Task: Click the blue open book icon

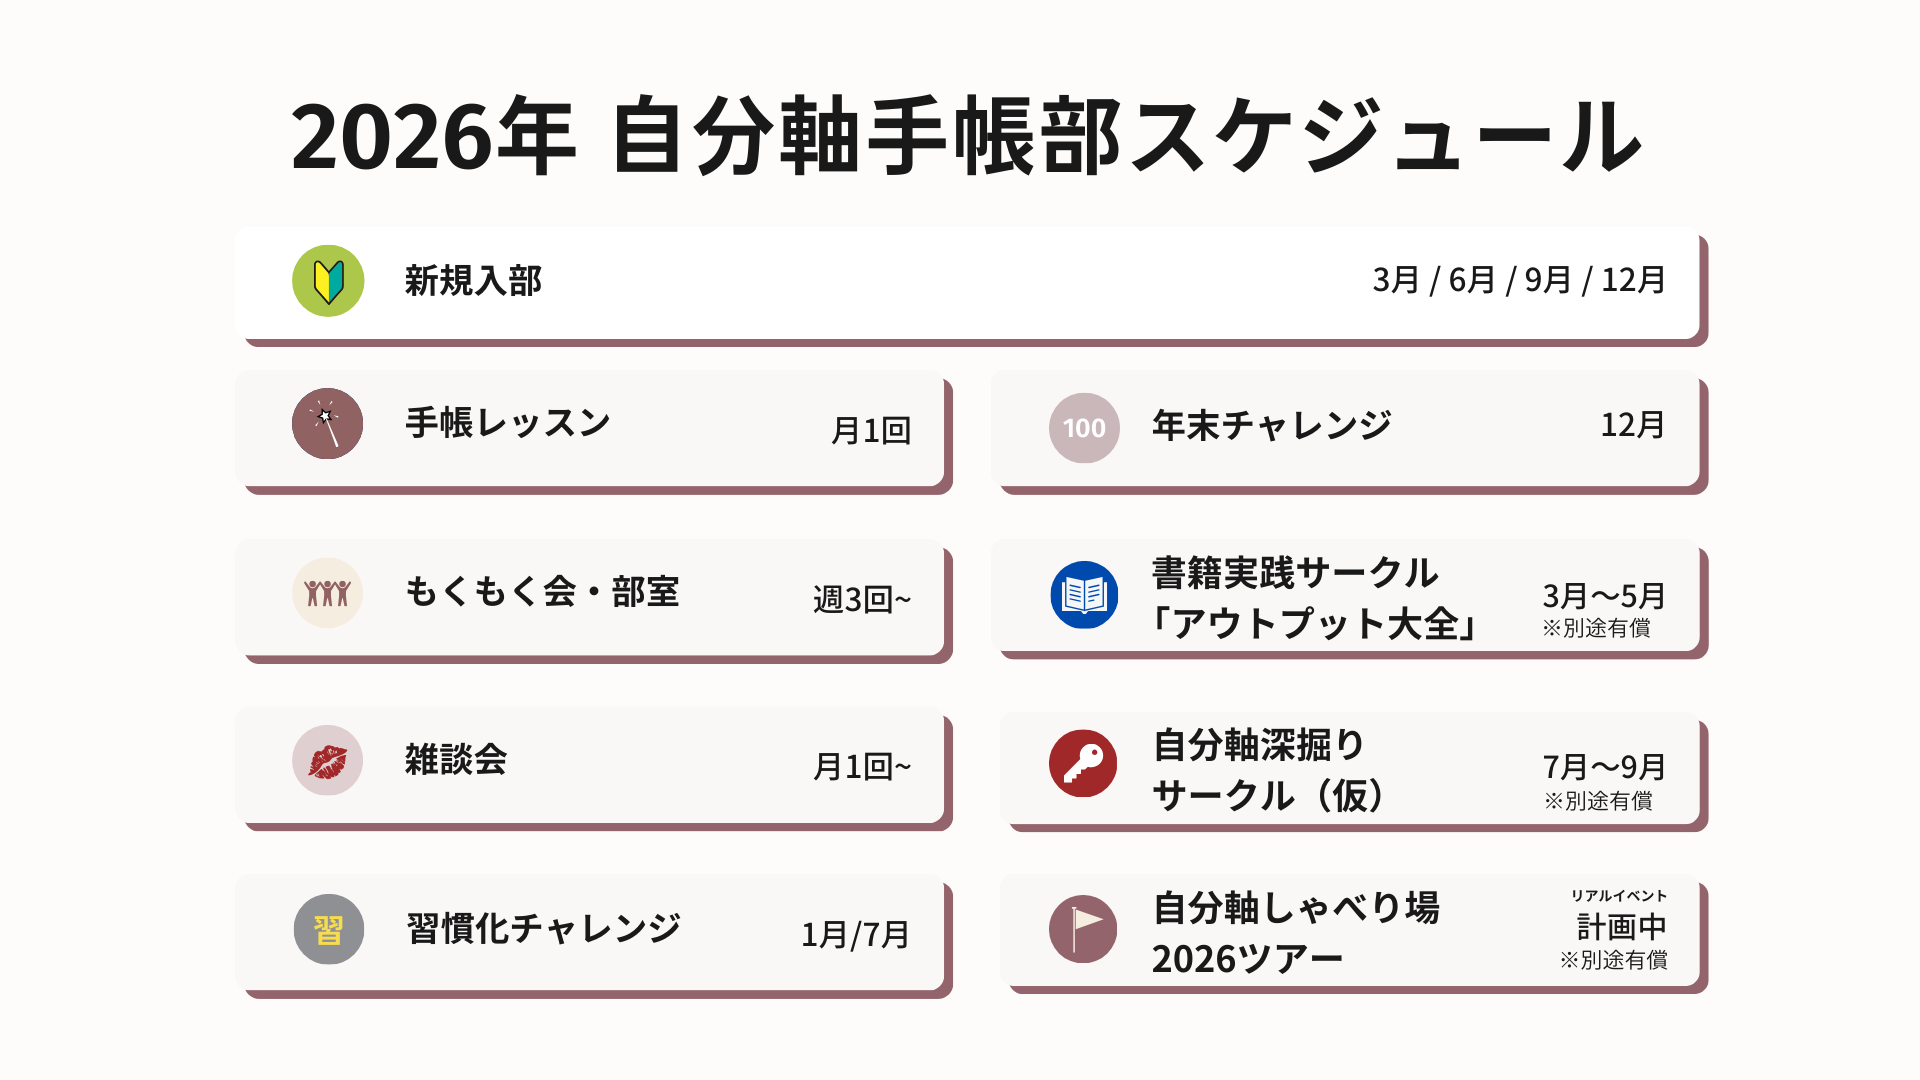Action: (x=1084, y=595)
